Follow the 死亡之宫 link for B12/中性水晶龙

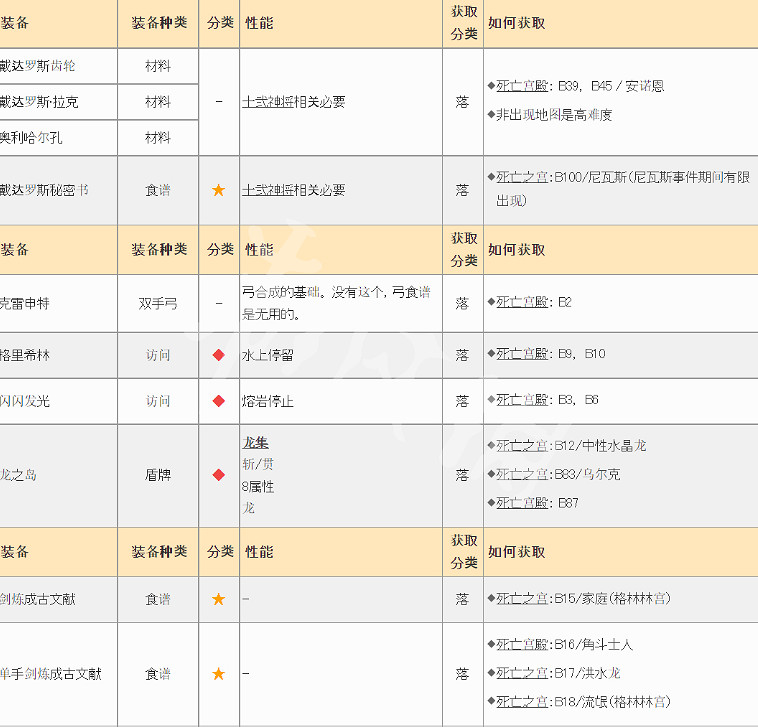pos(523,445)
